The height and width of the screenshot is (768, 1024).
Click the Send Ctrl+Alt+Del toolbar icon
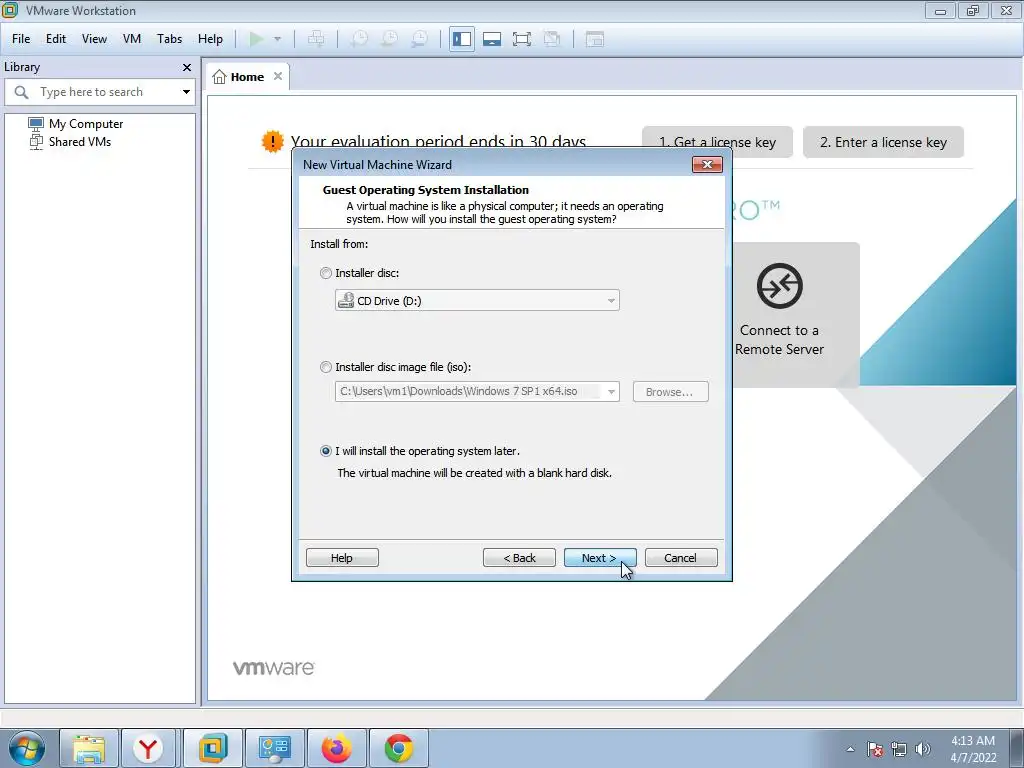pyautogui.click(x=316, y=39)
